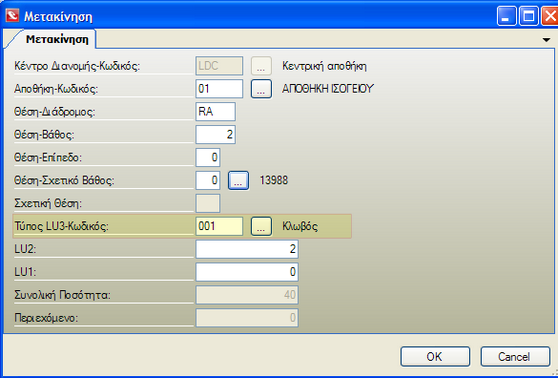Minimize the Μετακίνηση window
This screenshot has width=558, height=378.
coord(506,16)
